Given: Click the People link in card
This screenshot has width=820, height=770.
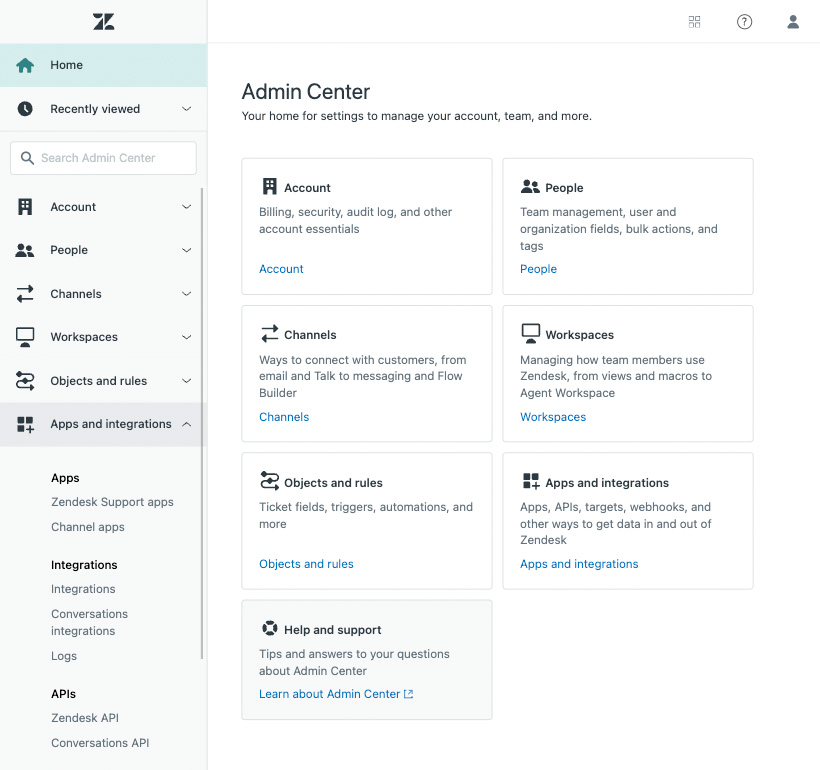Looking at the screenshot, I should (x=538, y=269).
